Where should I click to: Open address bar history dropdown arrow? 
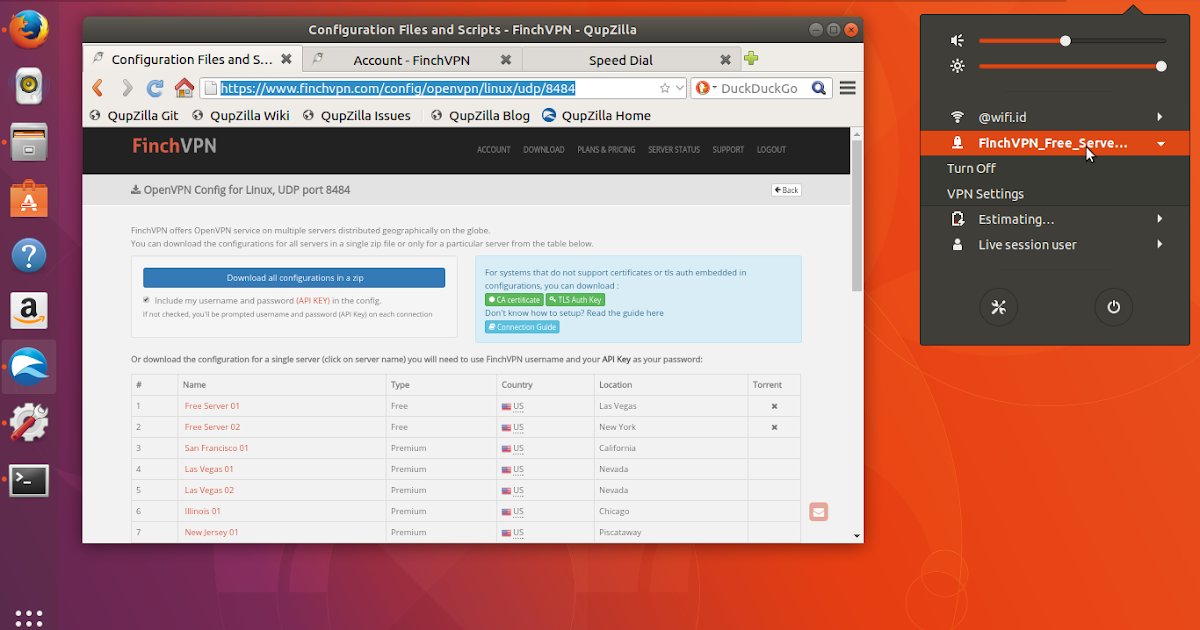point(680,88)
